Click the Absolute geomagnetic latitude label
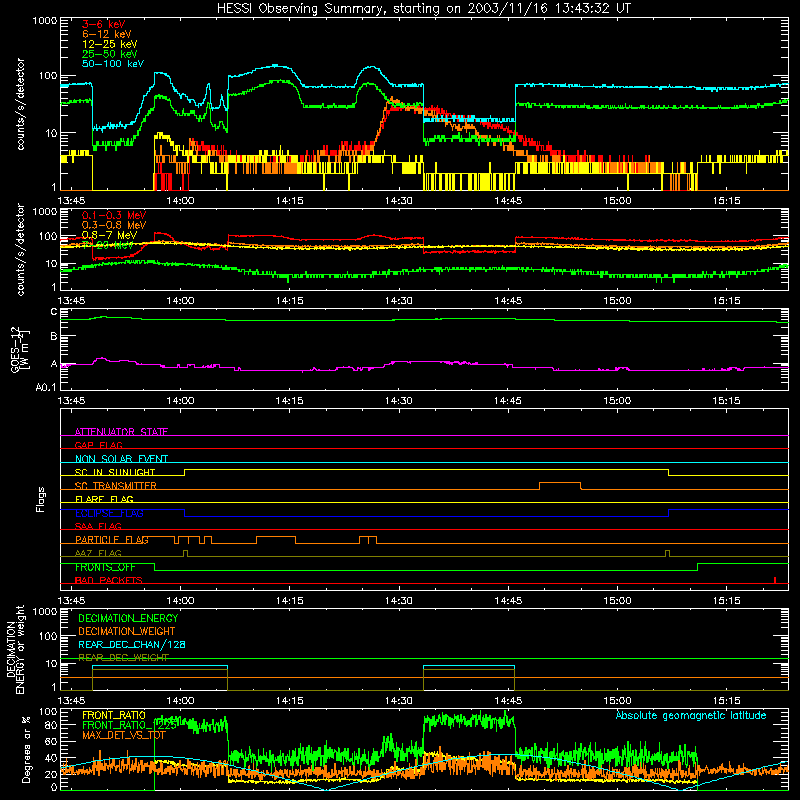The image size is (800, 800). [x=691, y=715]
